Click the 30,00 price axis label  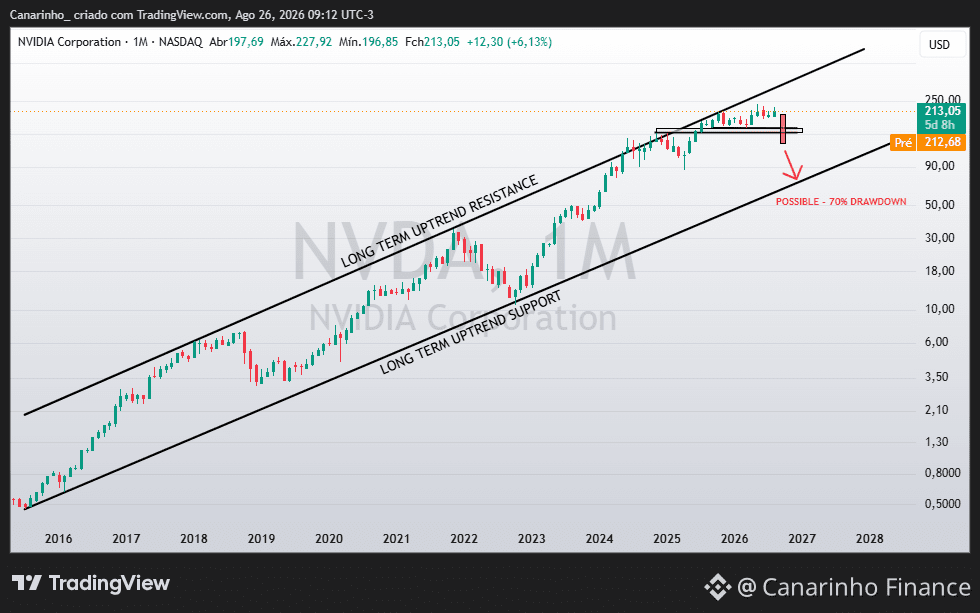[x=940, y=238]
